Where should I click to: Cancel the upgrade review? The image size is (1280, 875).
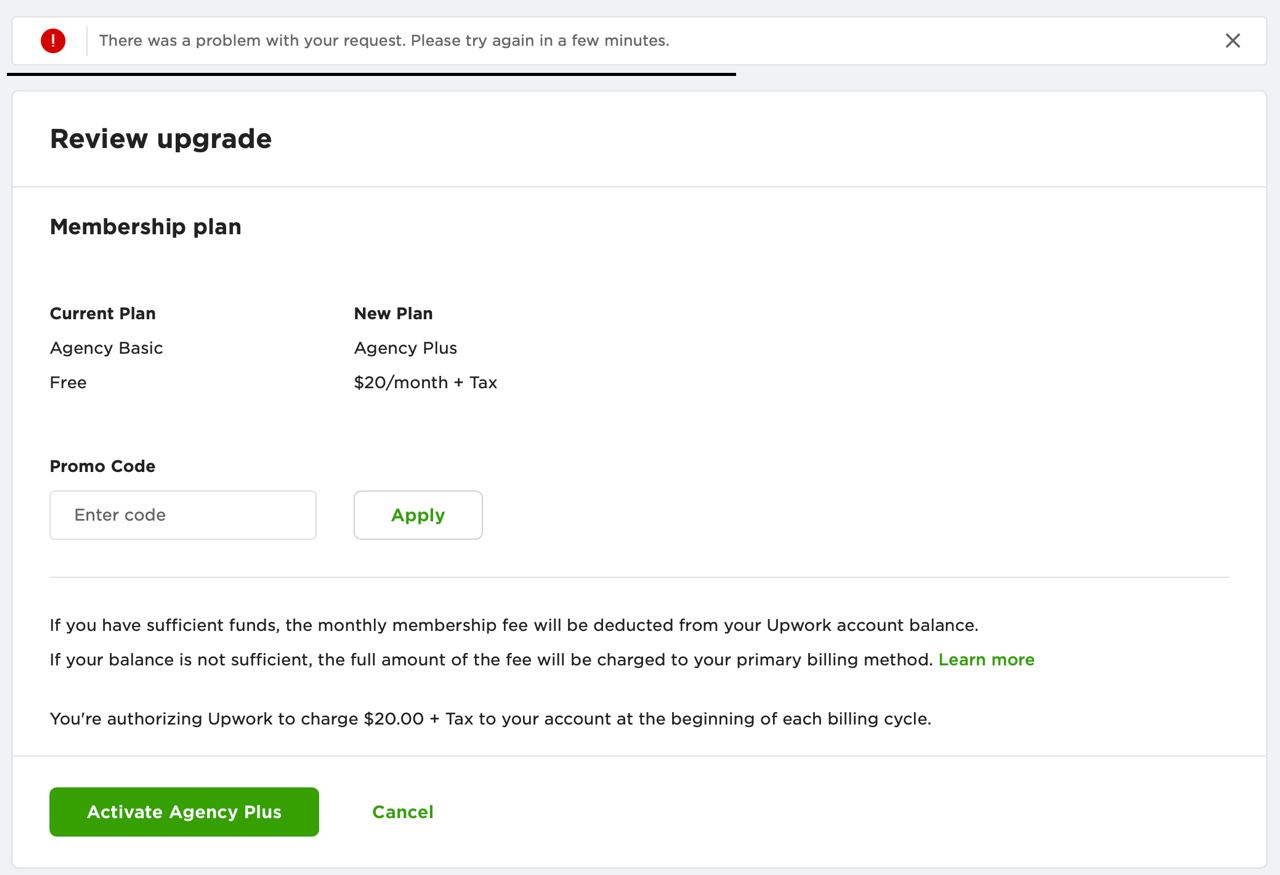[402, 812]
